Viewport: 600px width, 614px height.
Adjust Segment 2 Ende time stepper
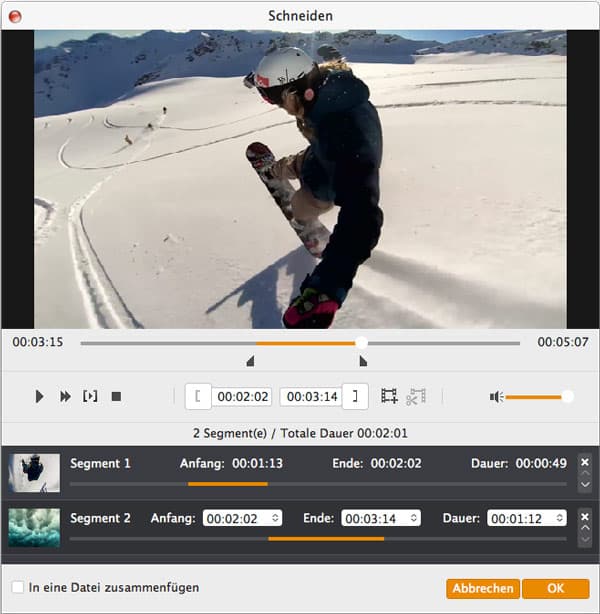click(x=413, y=518)
